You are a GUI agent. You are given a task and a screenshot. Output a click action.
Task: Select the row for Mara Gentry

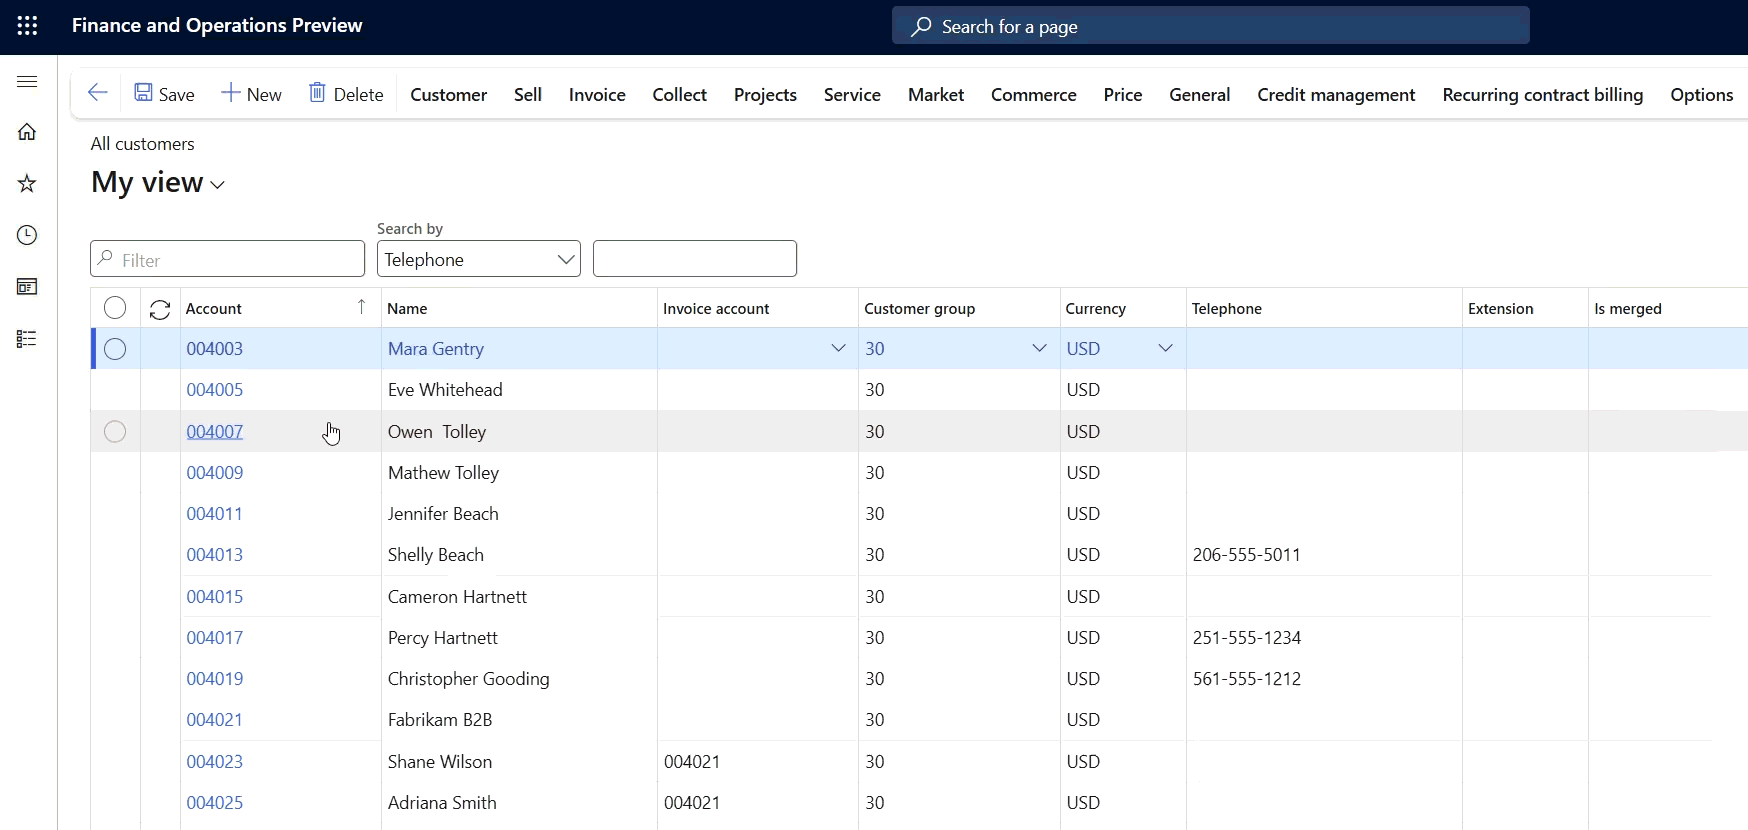[115, 349]
